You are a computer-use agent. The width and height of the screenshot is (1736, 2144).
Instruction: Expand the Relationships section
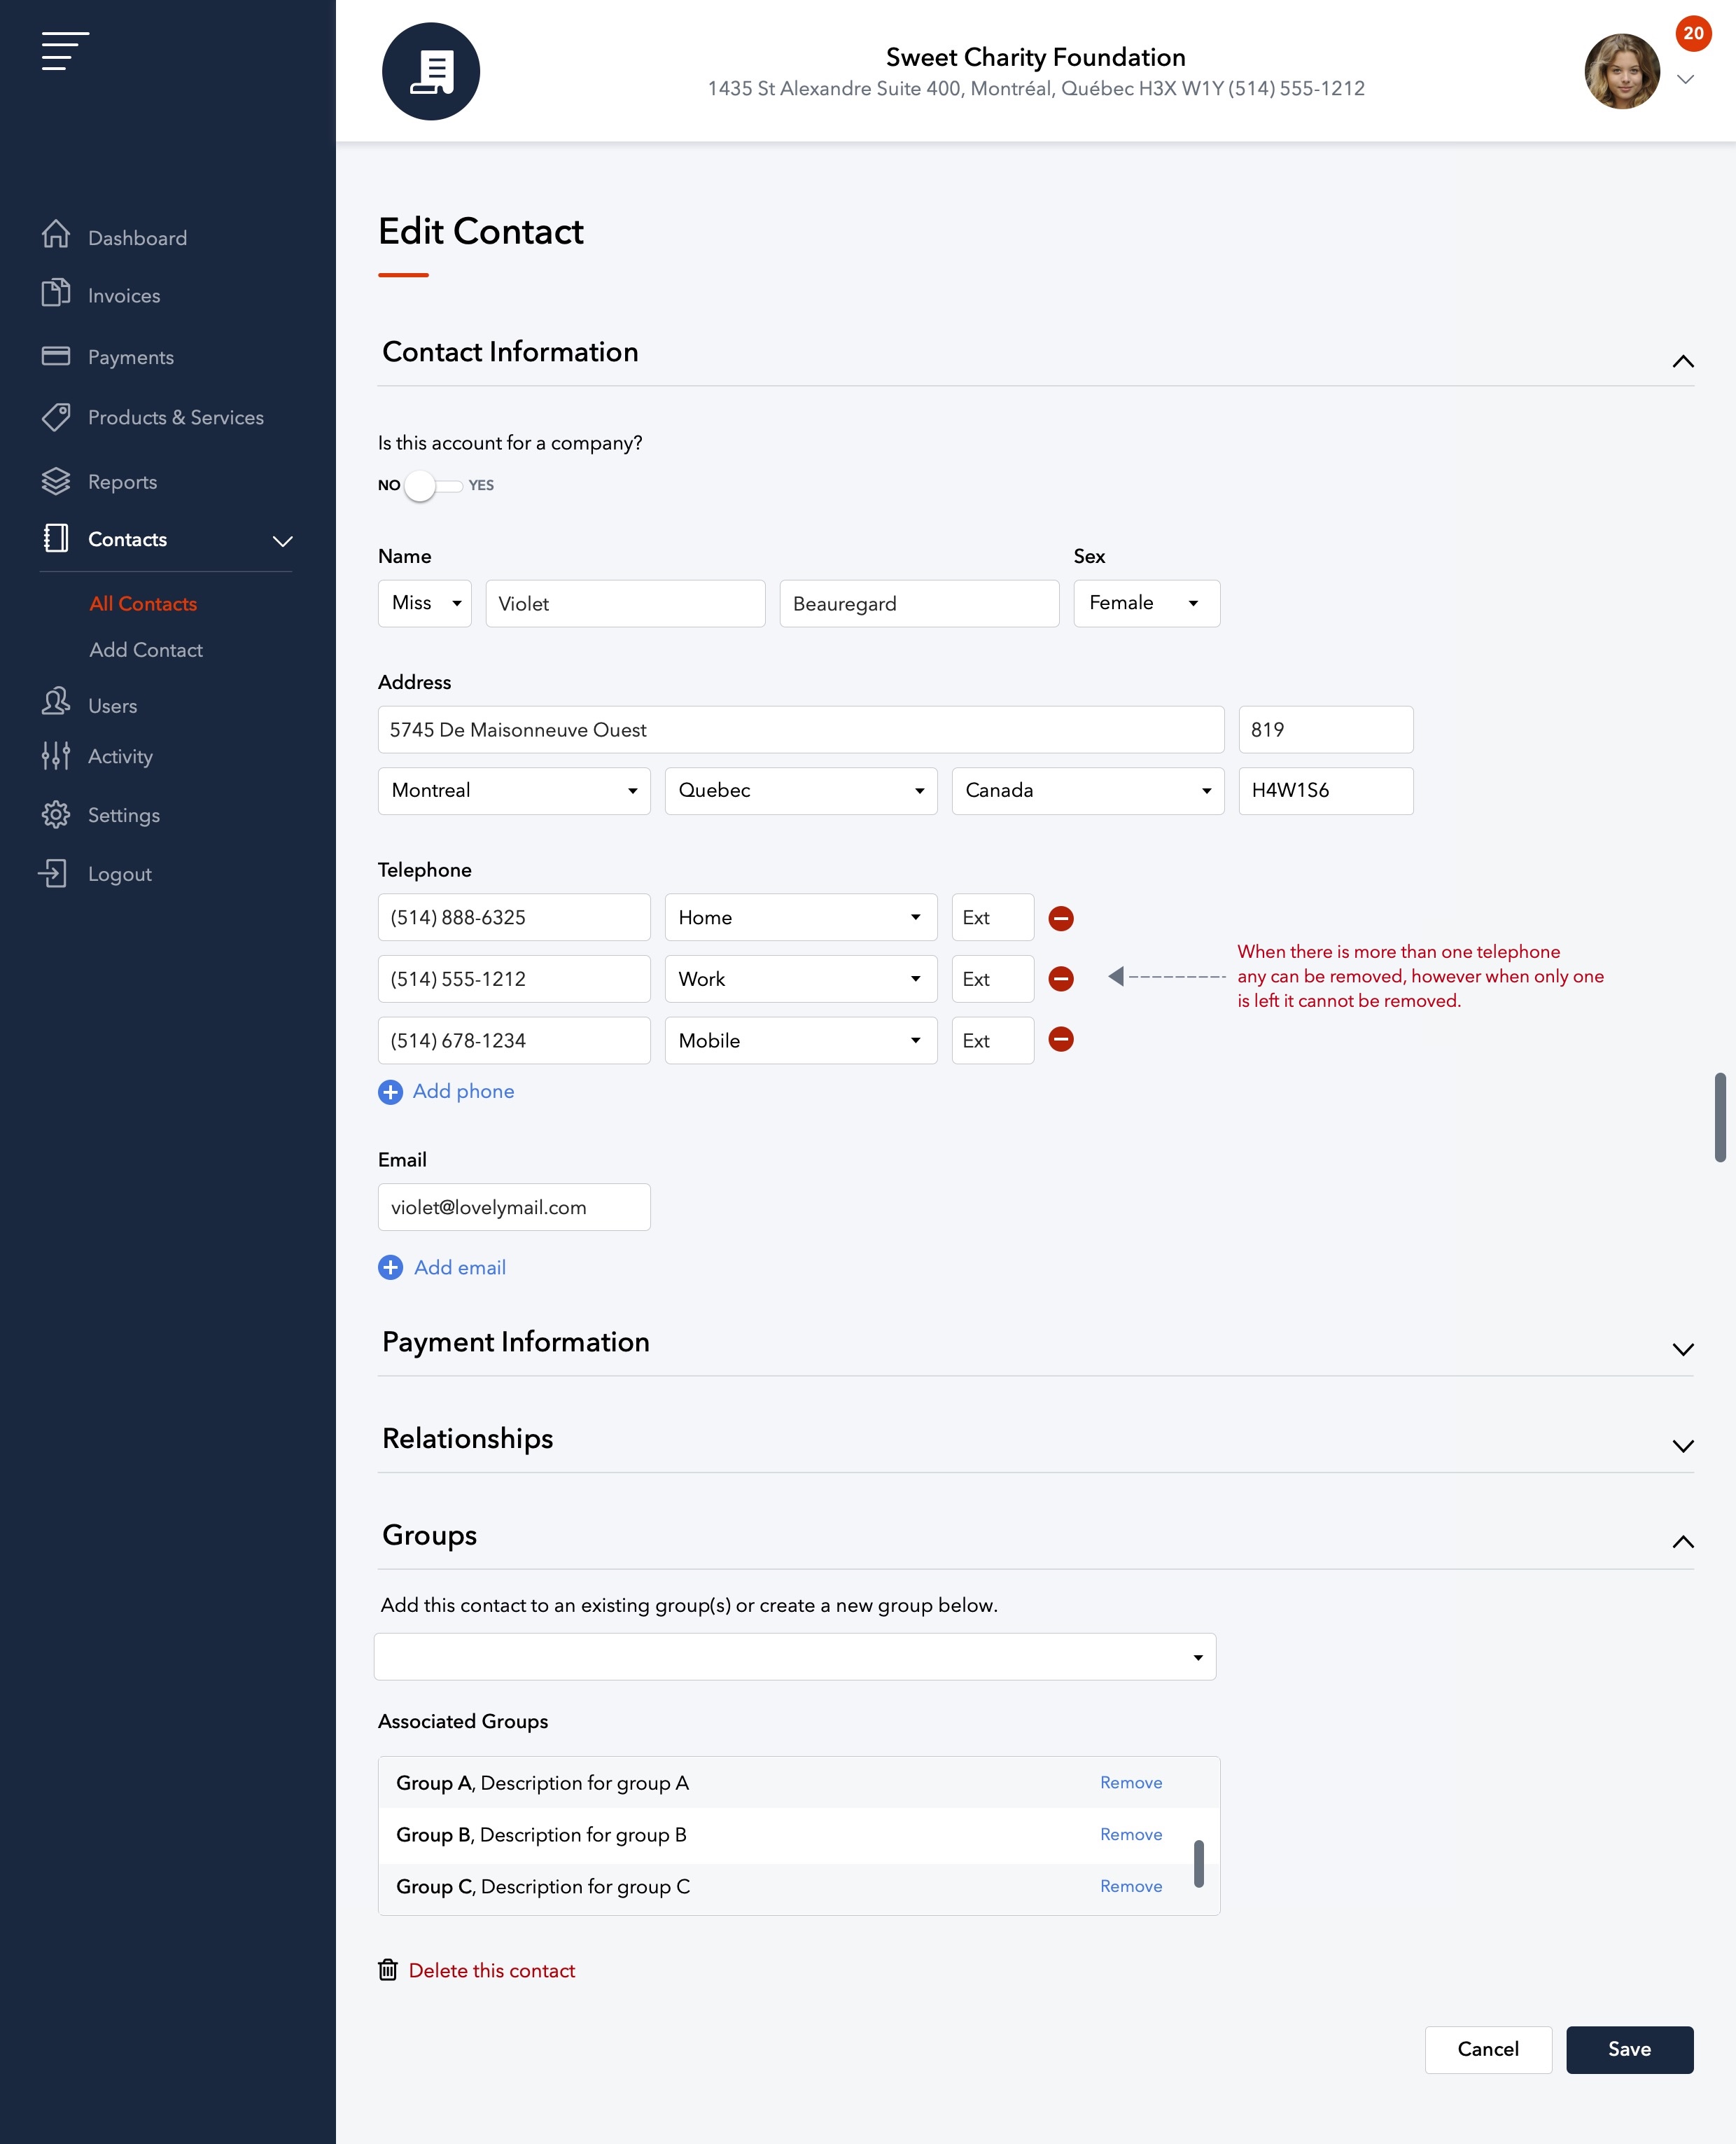pos(1683,1446)
